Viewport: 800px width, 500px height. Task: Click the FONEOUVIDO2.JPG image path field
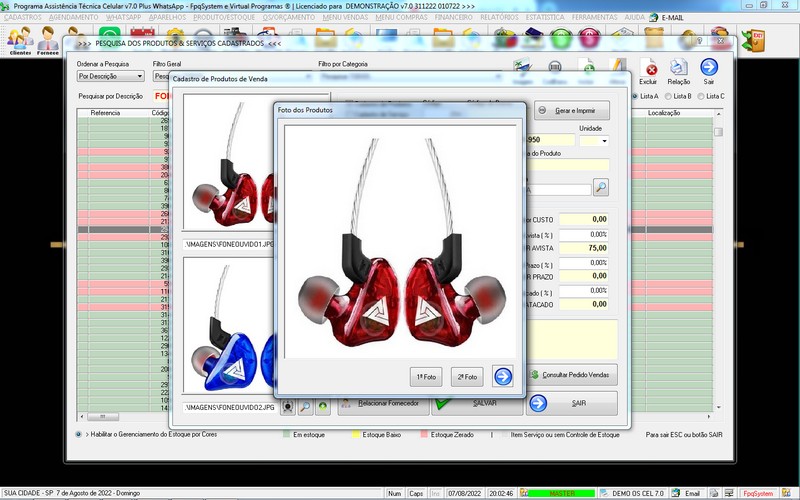(x=230, y=407)
